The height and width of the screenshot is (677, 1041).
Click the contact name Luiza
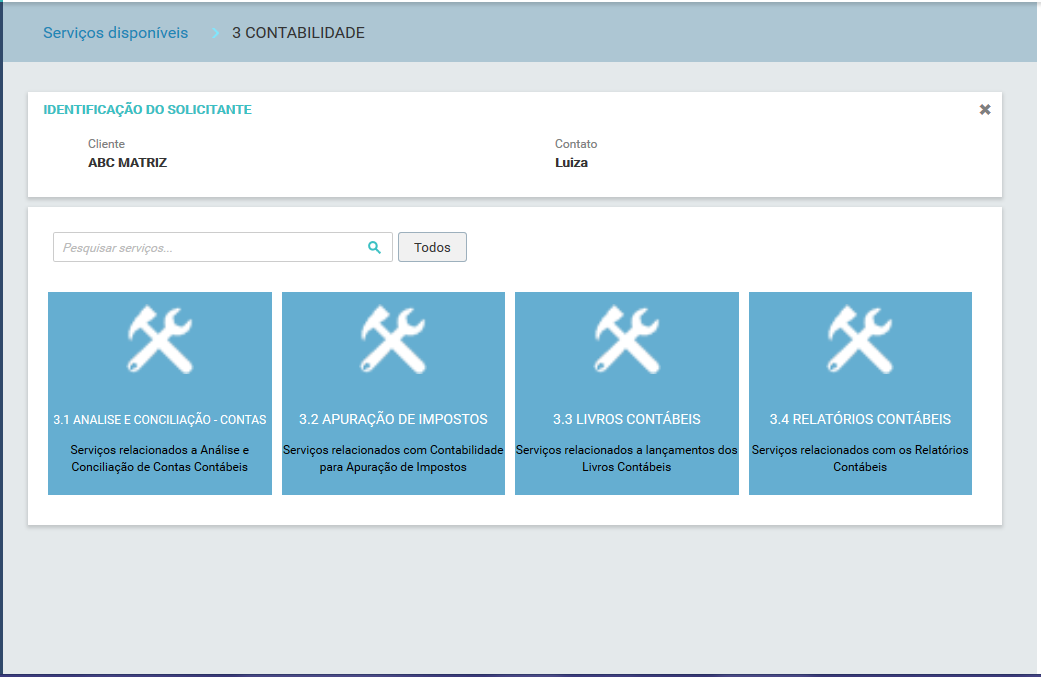tap(571, 163)
